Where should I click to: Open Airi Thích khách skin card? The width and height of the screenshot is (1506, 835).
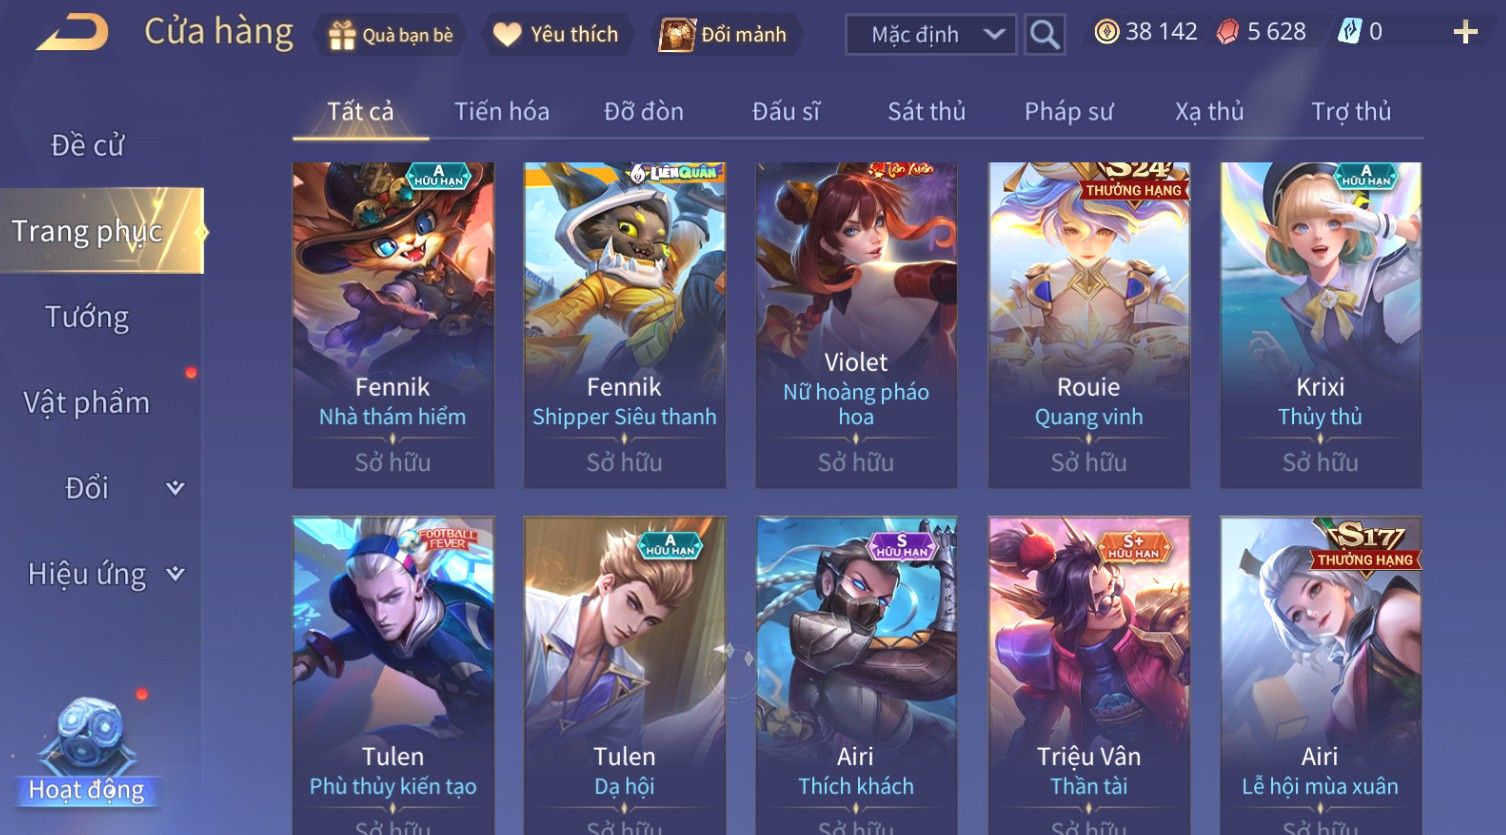pyautogui.click(x=856, y=675)
